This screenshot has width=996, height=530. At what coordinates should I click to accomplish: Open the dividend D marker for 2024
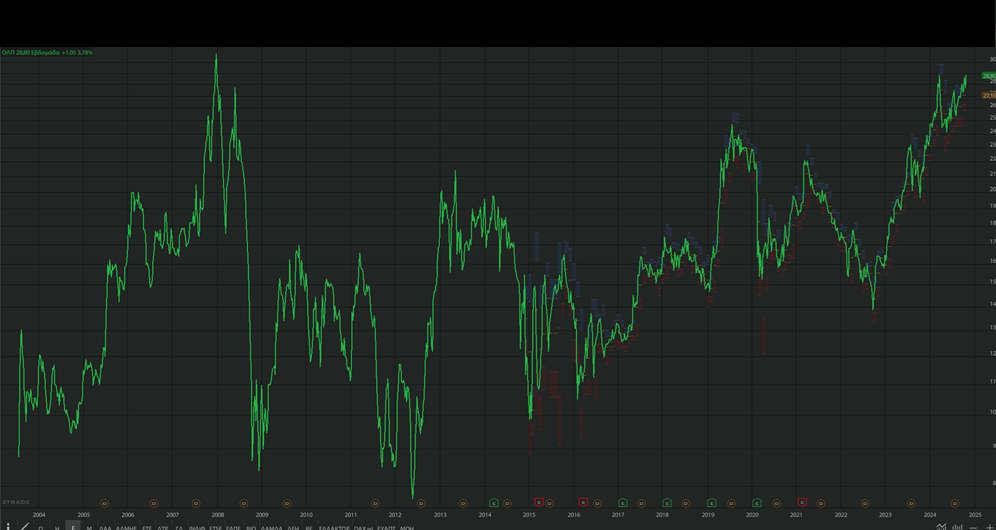click(955, 503)
